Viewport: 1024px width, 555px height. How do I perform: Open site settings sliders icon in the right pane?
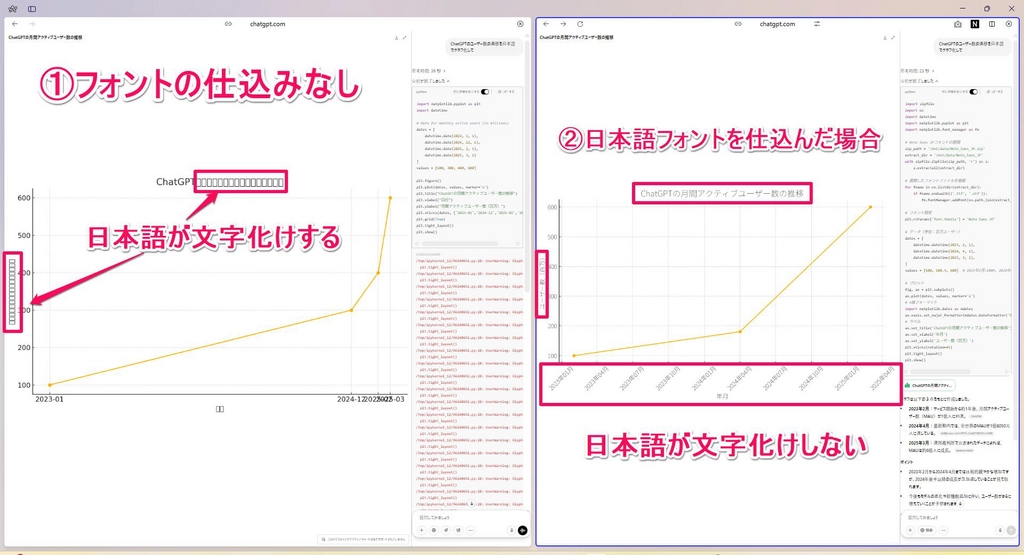[x=817, y=24]
